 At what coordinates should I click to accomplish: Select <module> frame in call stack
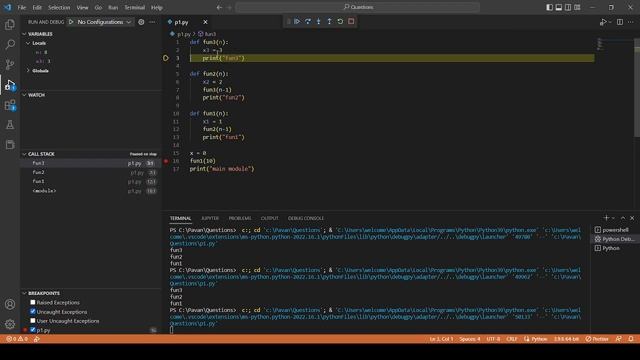click(91, 191)
